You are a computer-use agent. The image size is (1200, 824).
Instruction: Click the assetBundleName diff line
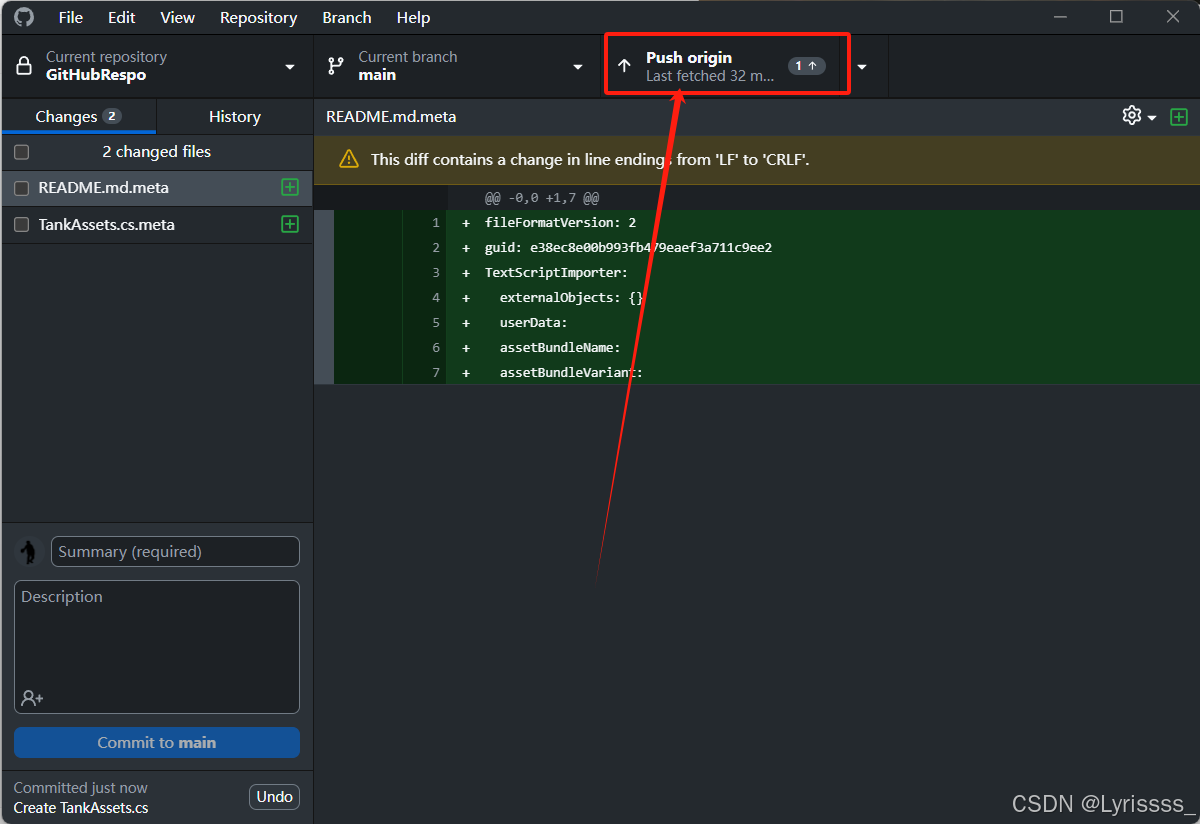560,348
